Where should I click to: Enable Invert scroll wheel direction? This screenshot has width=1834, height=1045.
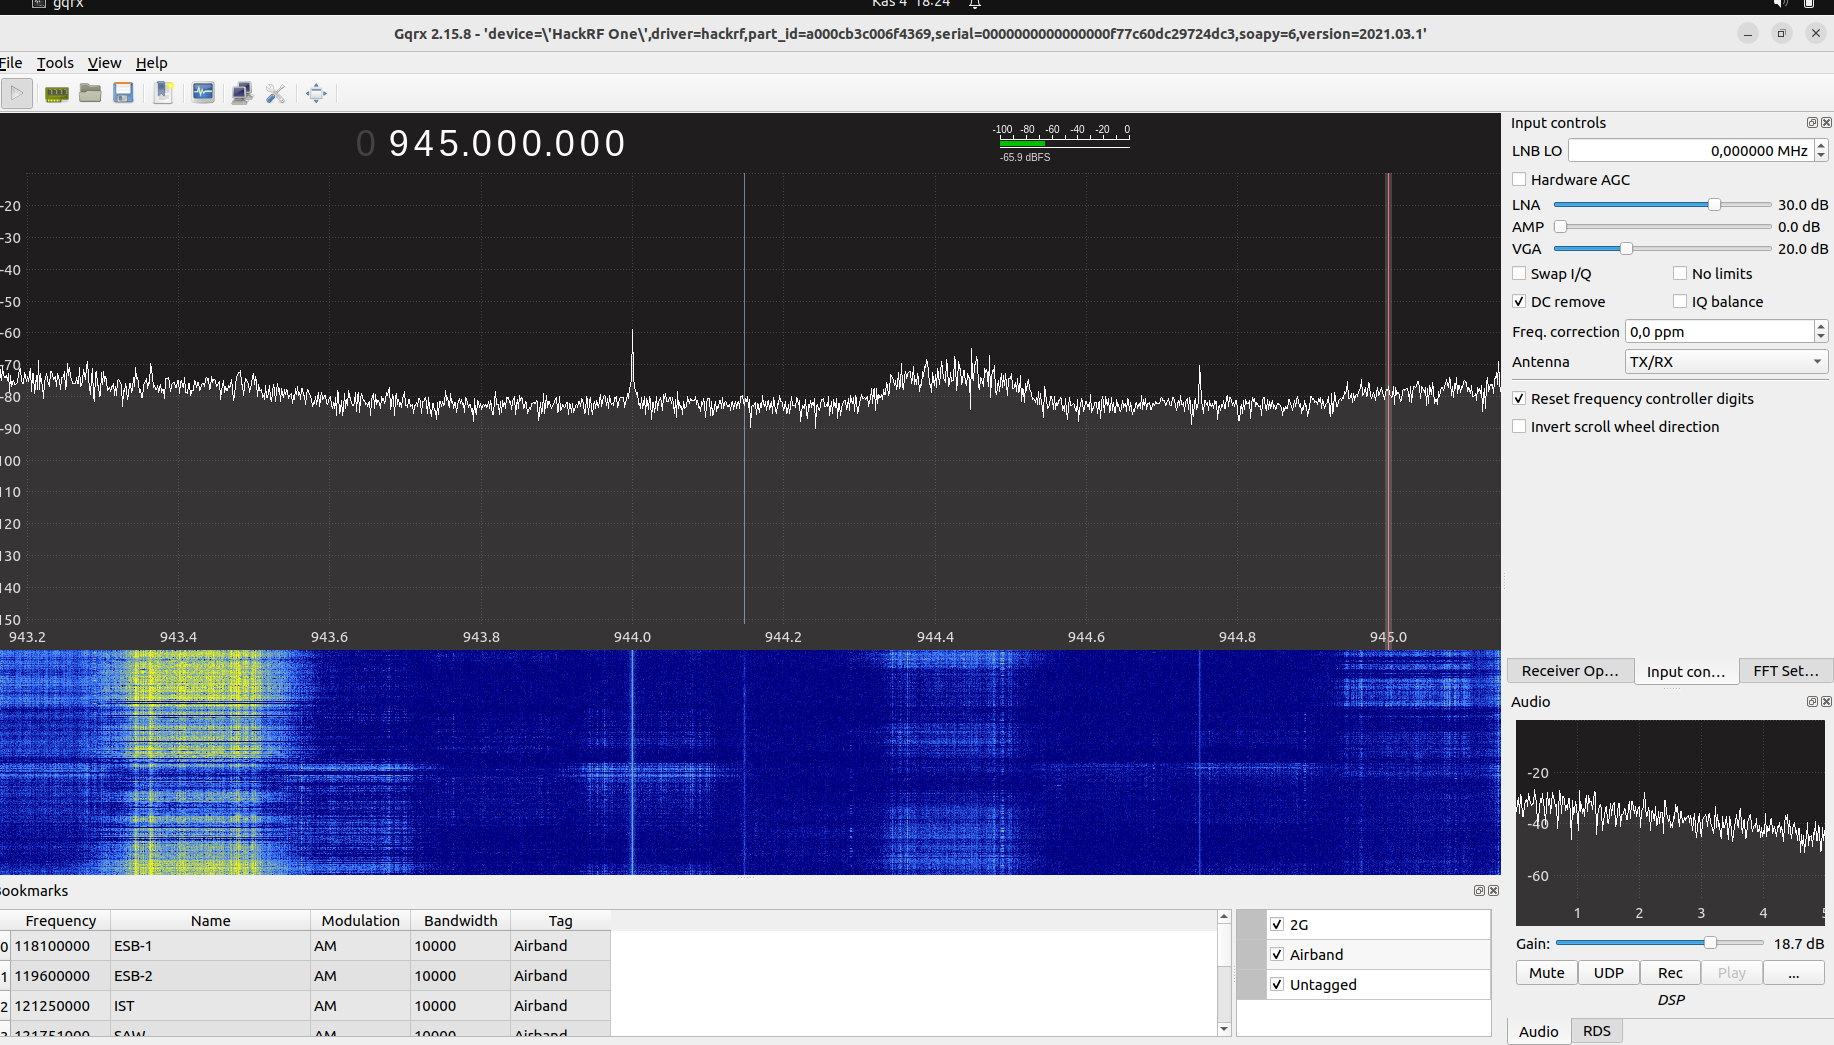(x=1519, y=426)
